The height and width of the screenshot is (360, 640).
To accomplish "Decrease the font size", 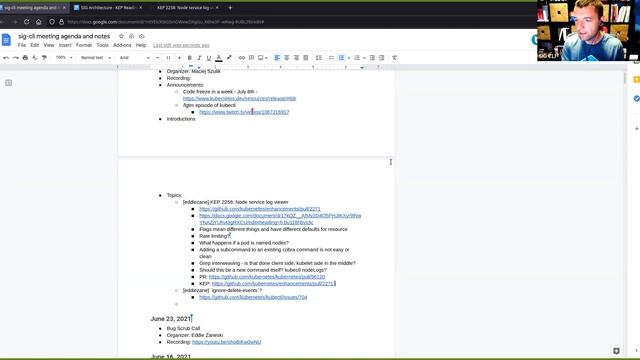I will click(158, 58).
